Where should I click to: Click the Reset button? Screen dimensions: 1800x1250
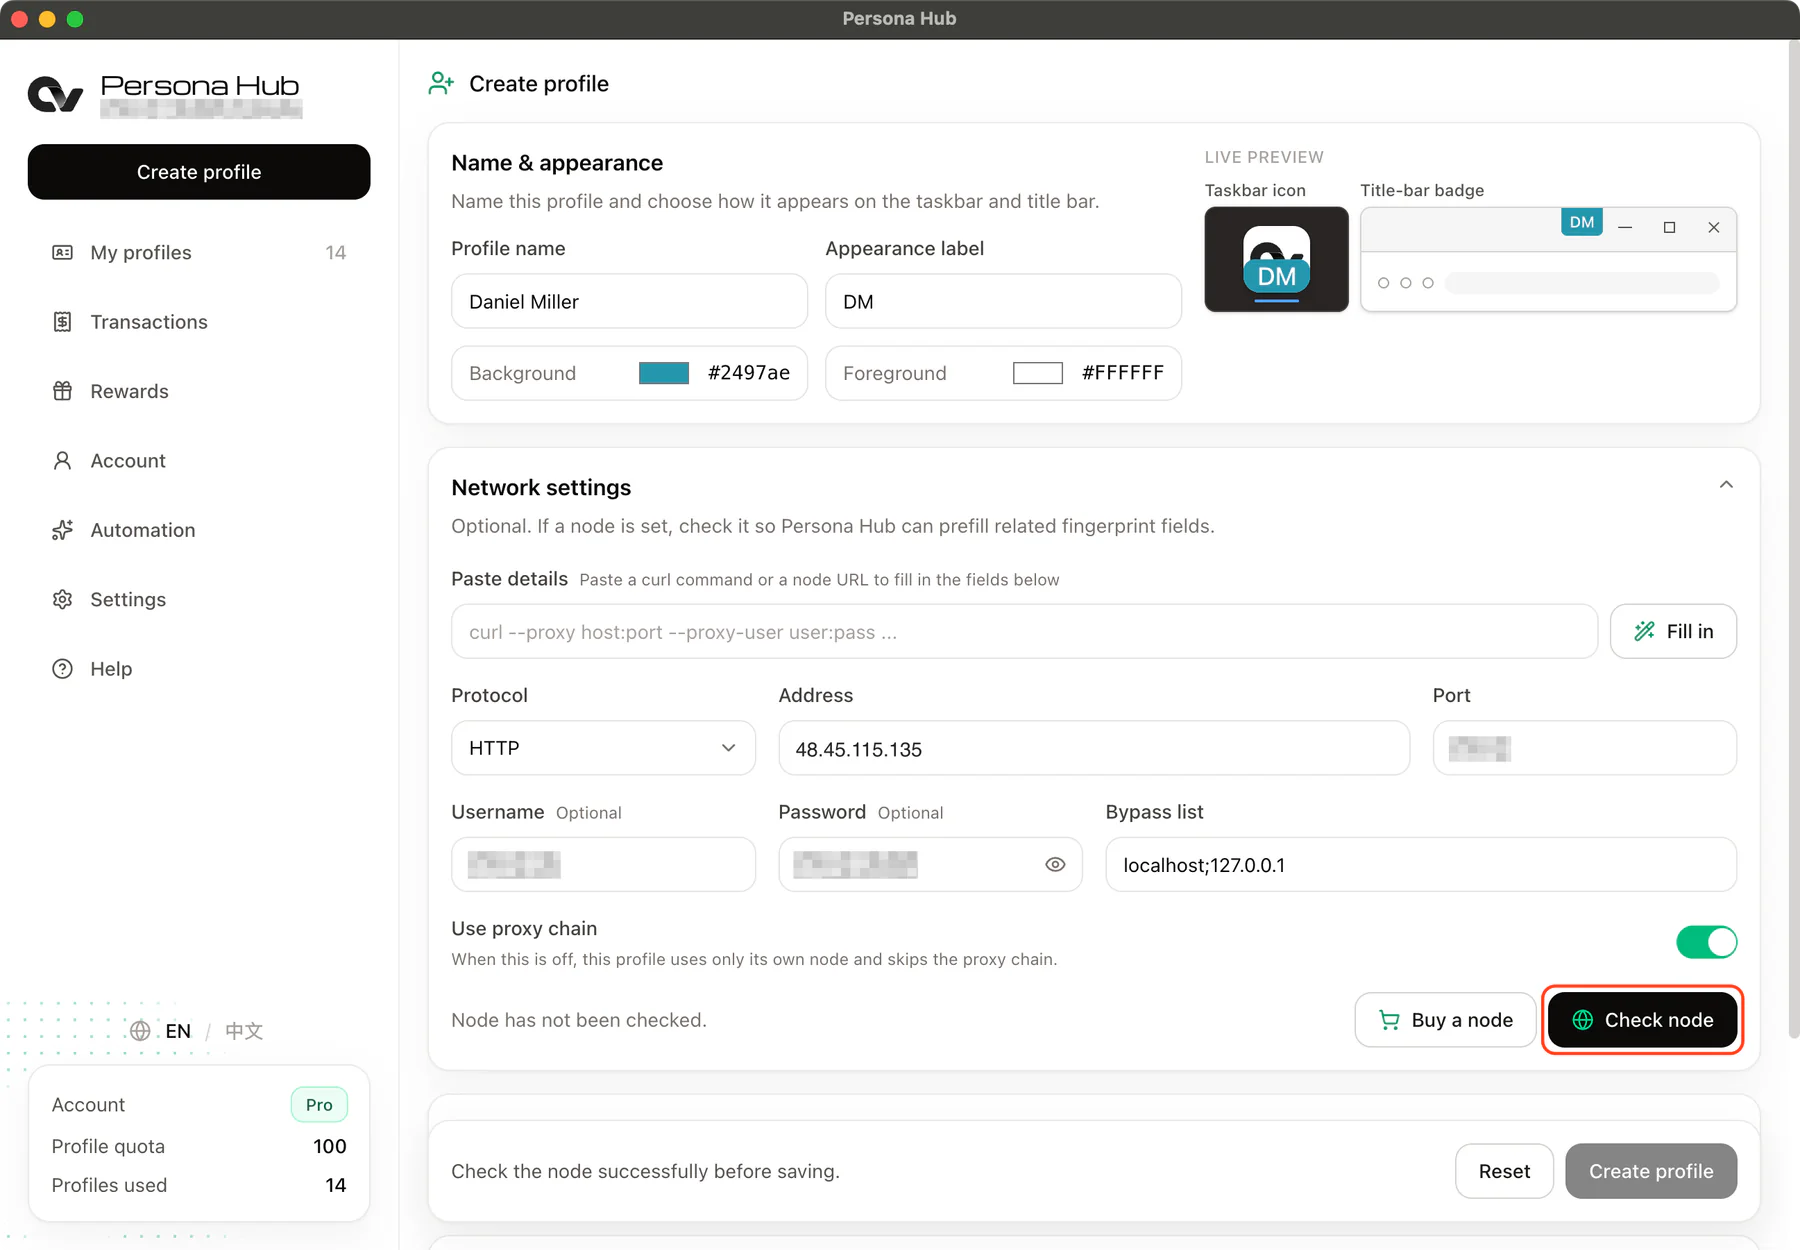[1504, 1171]
